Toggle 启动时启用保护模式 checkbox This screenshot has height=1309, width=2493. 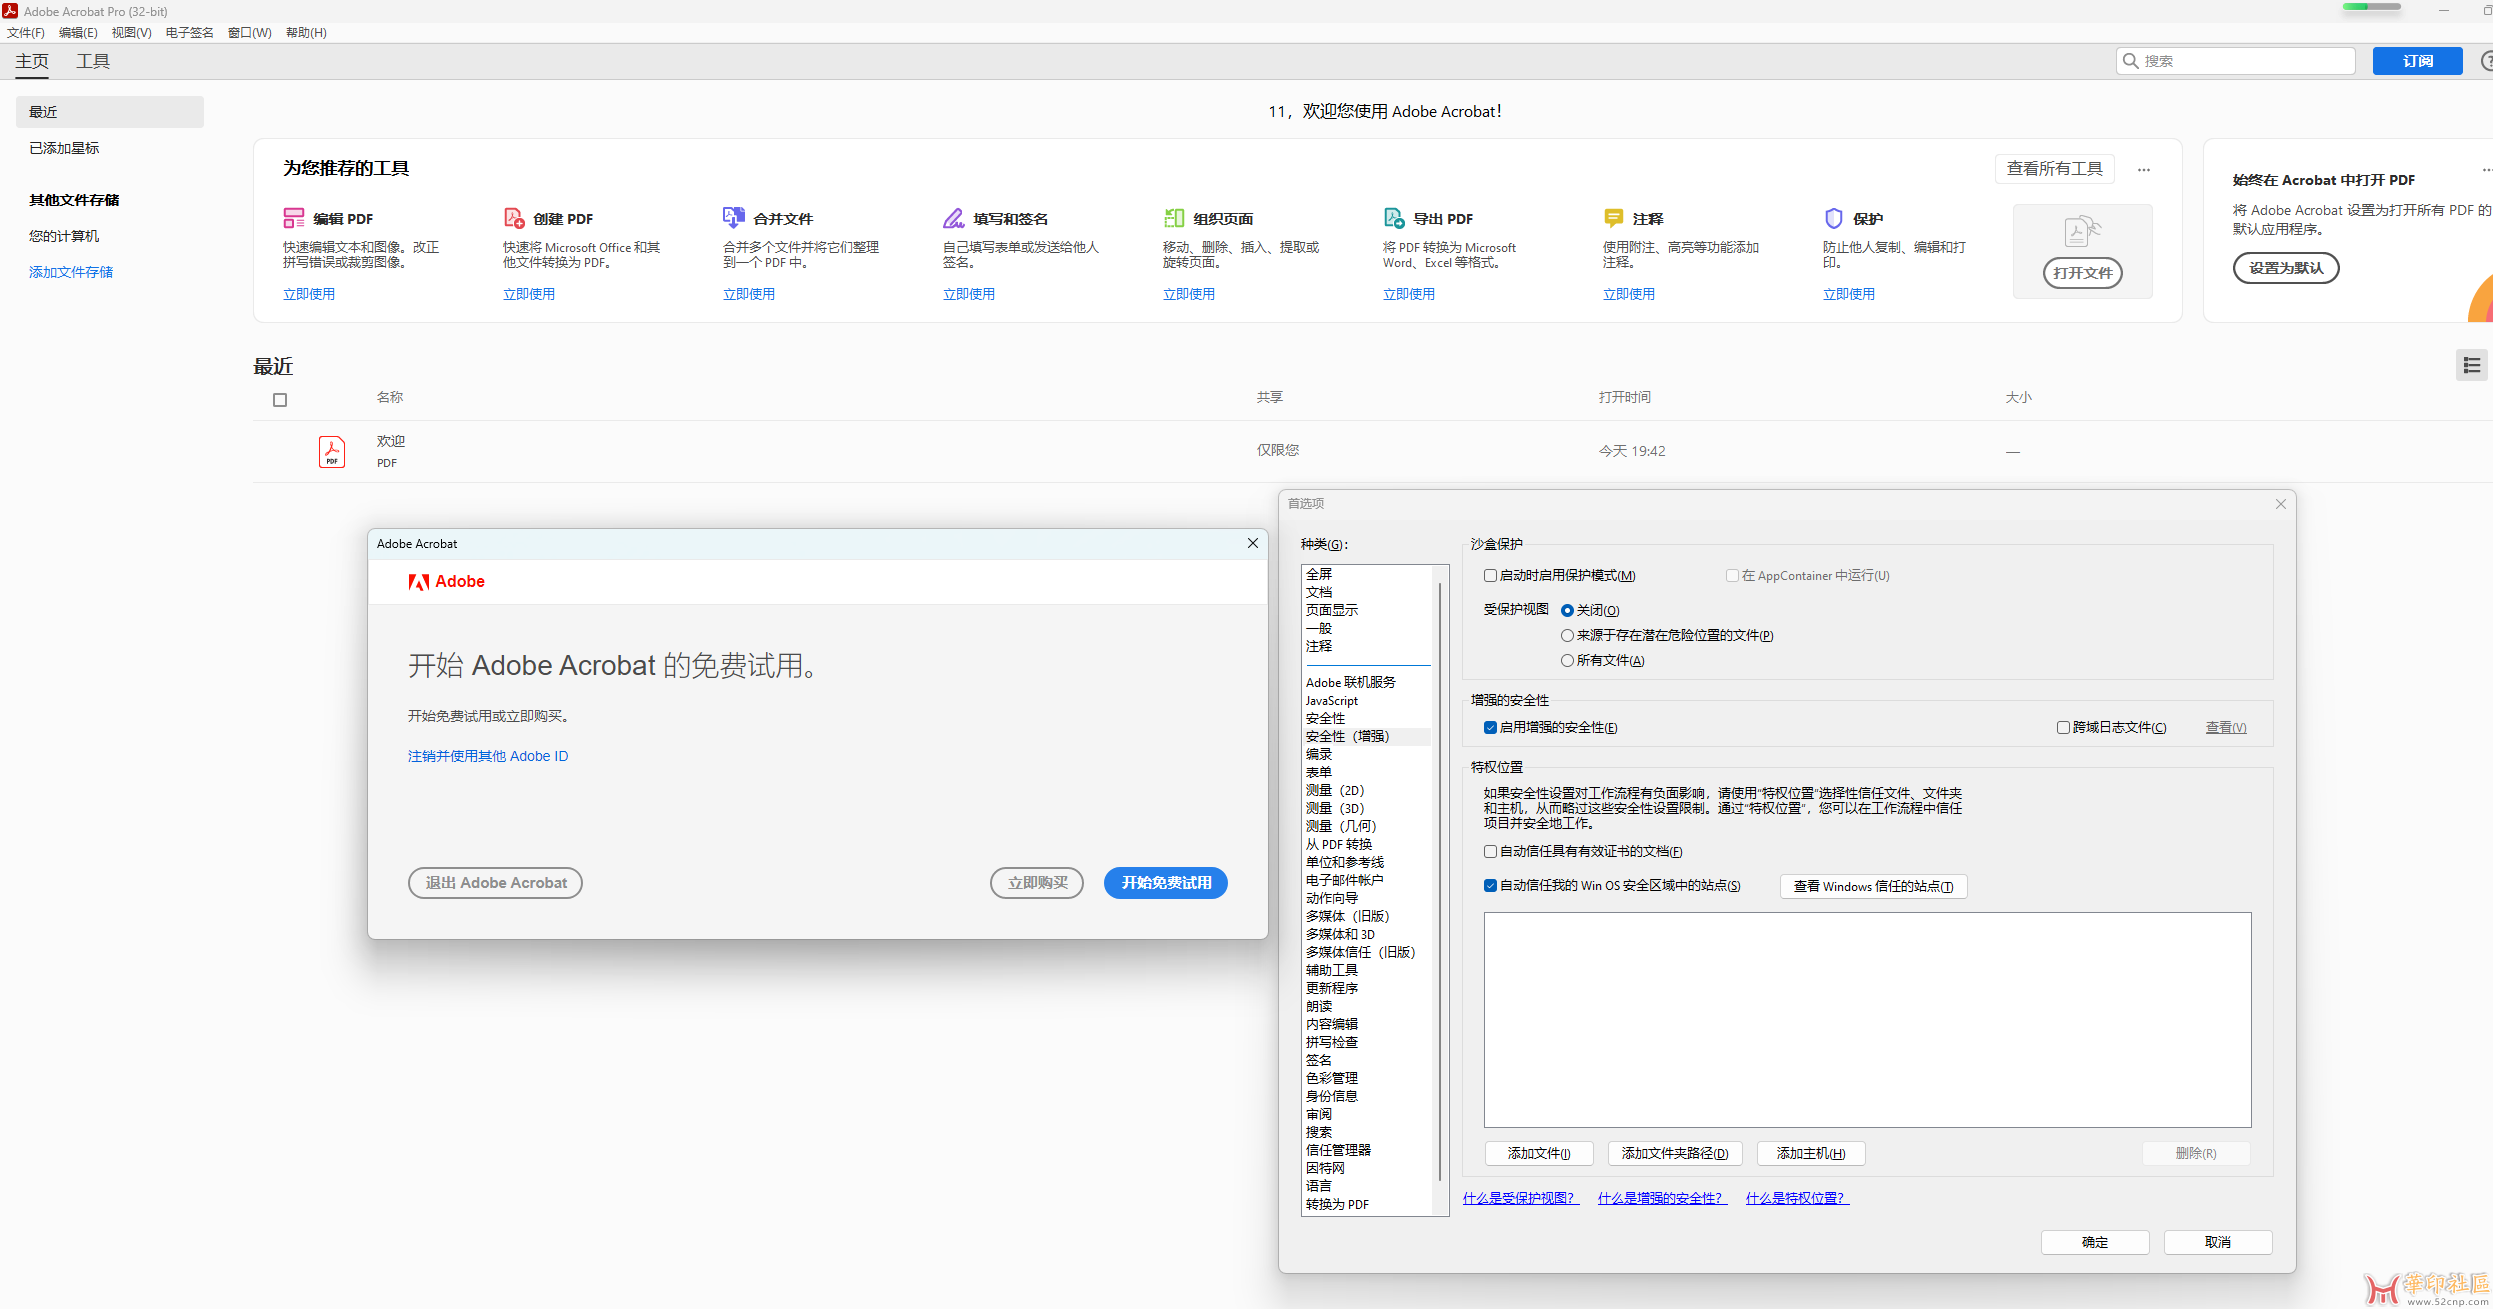[1490, 576]
